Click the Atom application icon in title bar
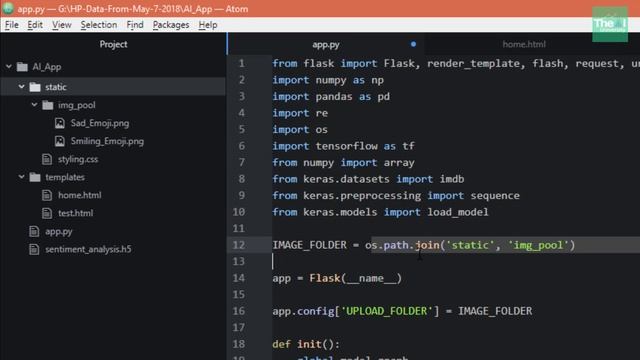This screenshot has height=360, width=640. tap(8, 9)
